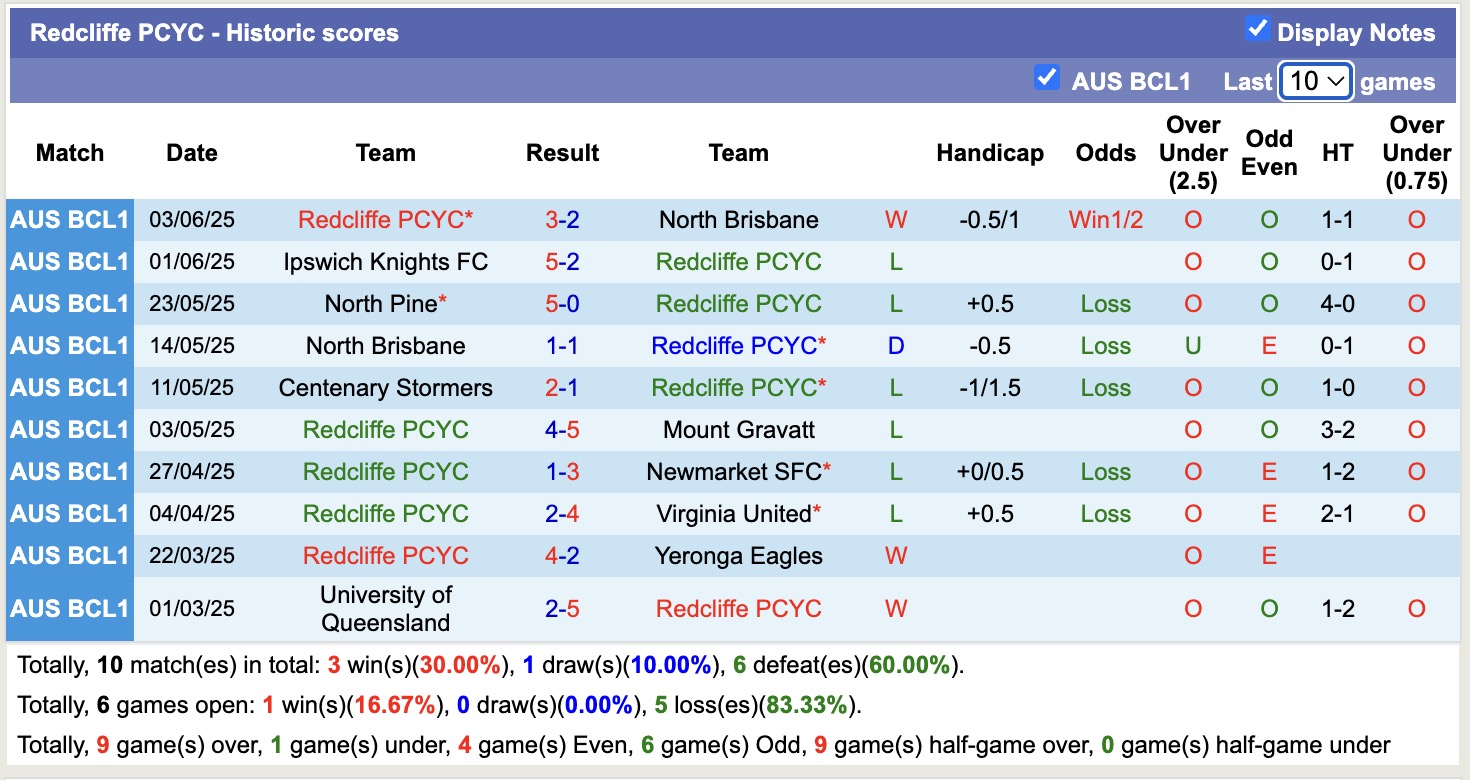
Task: Uncheck the AUS BCL1 filter checkbox
Action: [x=1047, y=76]
